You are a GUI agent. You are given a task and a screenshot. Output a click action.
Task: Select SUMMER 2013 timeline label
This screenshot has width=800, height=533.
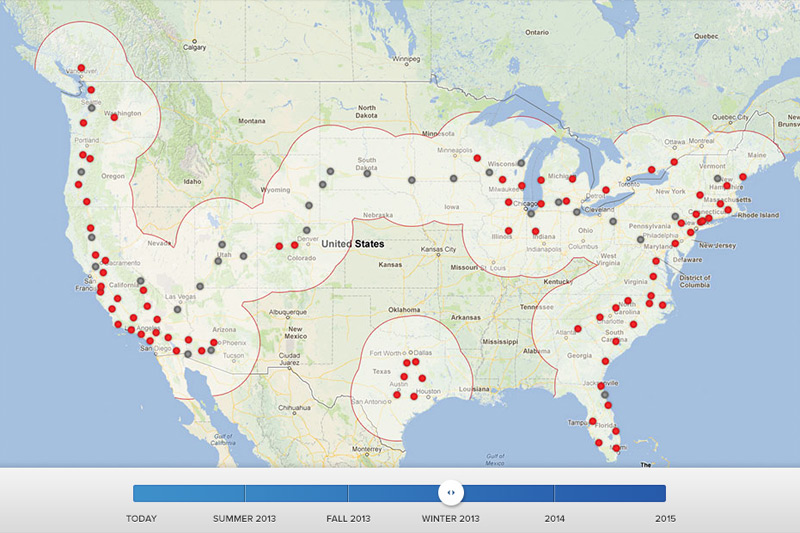click(244, 519)
